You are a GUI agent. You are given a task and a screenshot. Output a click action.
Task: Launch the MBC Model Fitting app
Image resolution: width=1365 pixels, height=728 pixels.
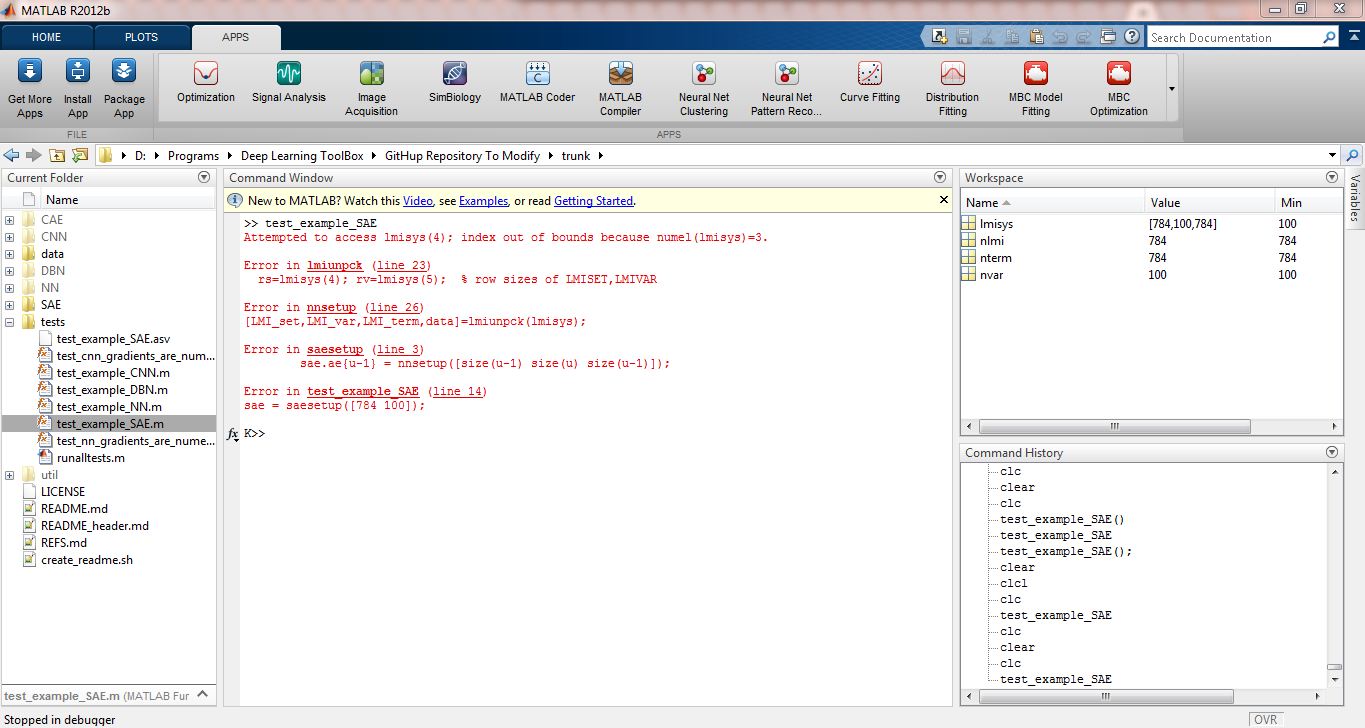coord(1036,88)
